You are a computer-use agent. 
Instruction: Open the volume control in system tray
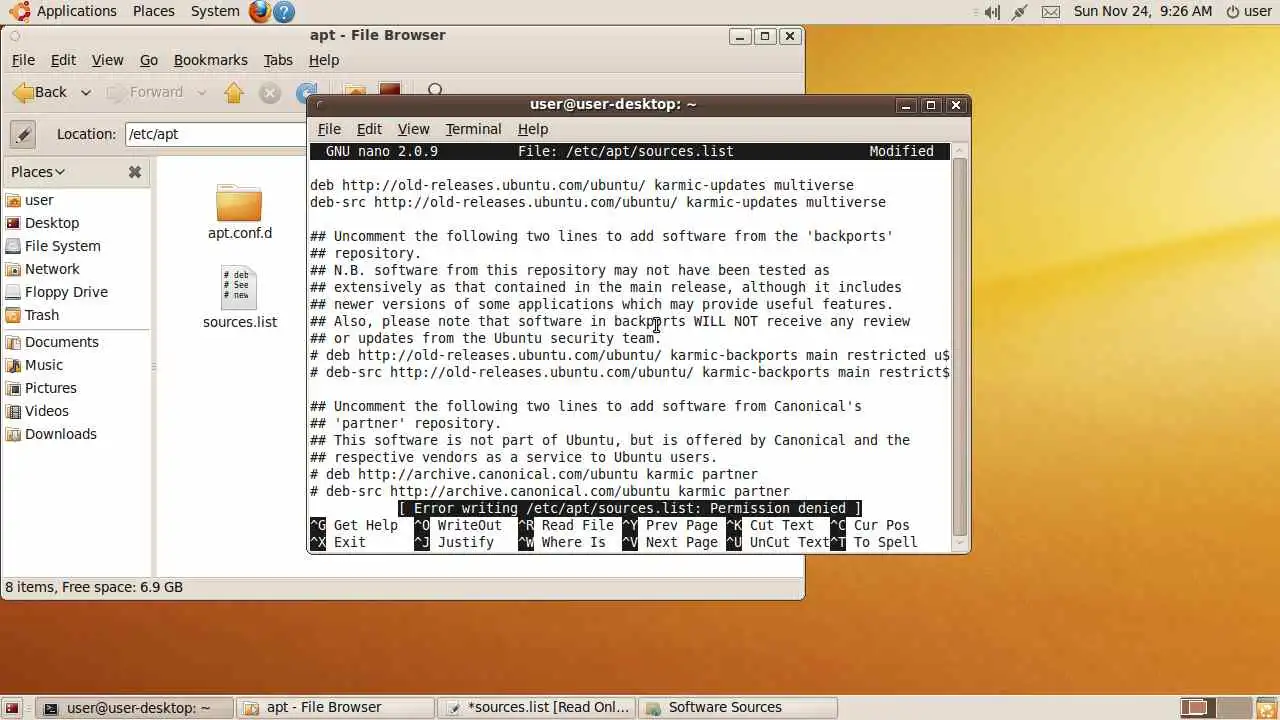pyautogui.click(x=992, y=12)
